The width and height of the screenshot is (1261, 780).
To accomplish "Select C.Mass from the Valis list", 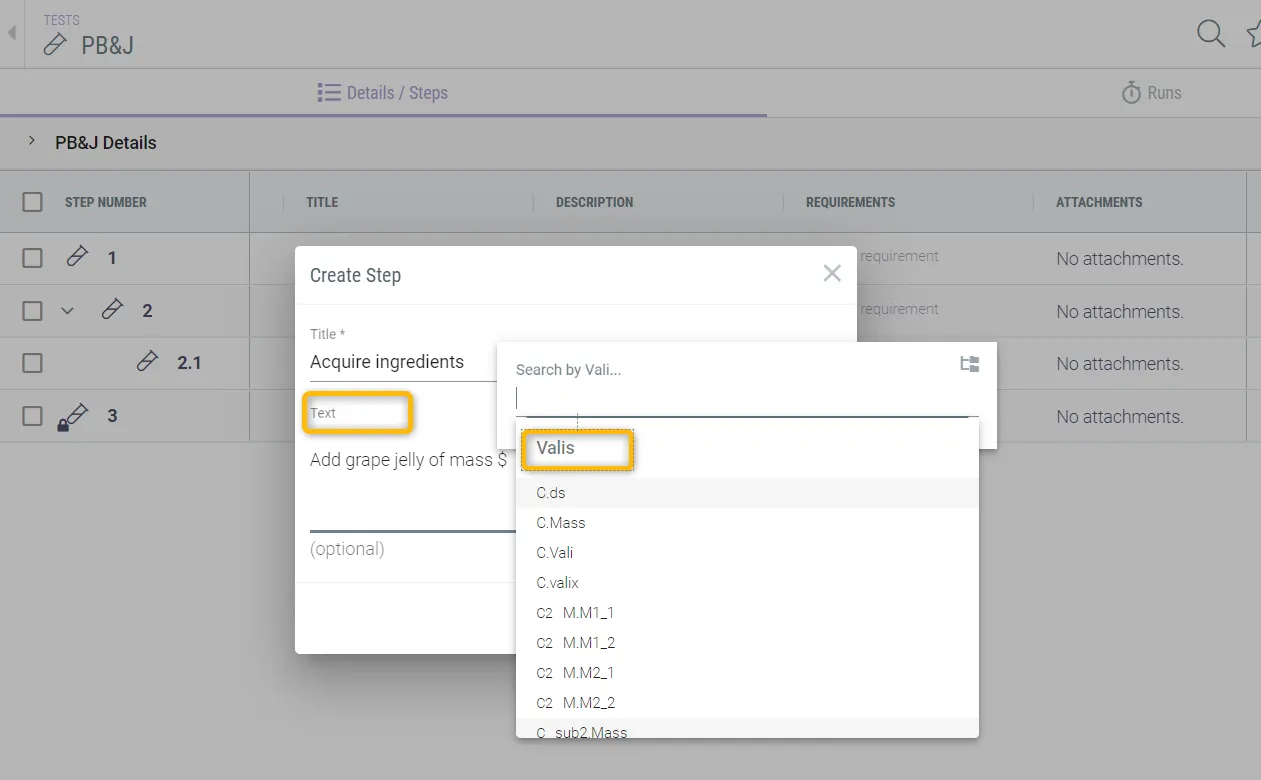I will click(x=561, y=523).
